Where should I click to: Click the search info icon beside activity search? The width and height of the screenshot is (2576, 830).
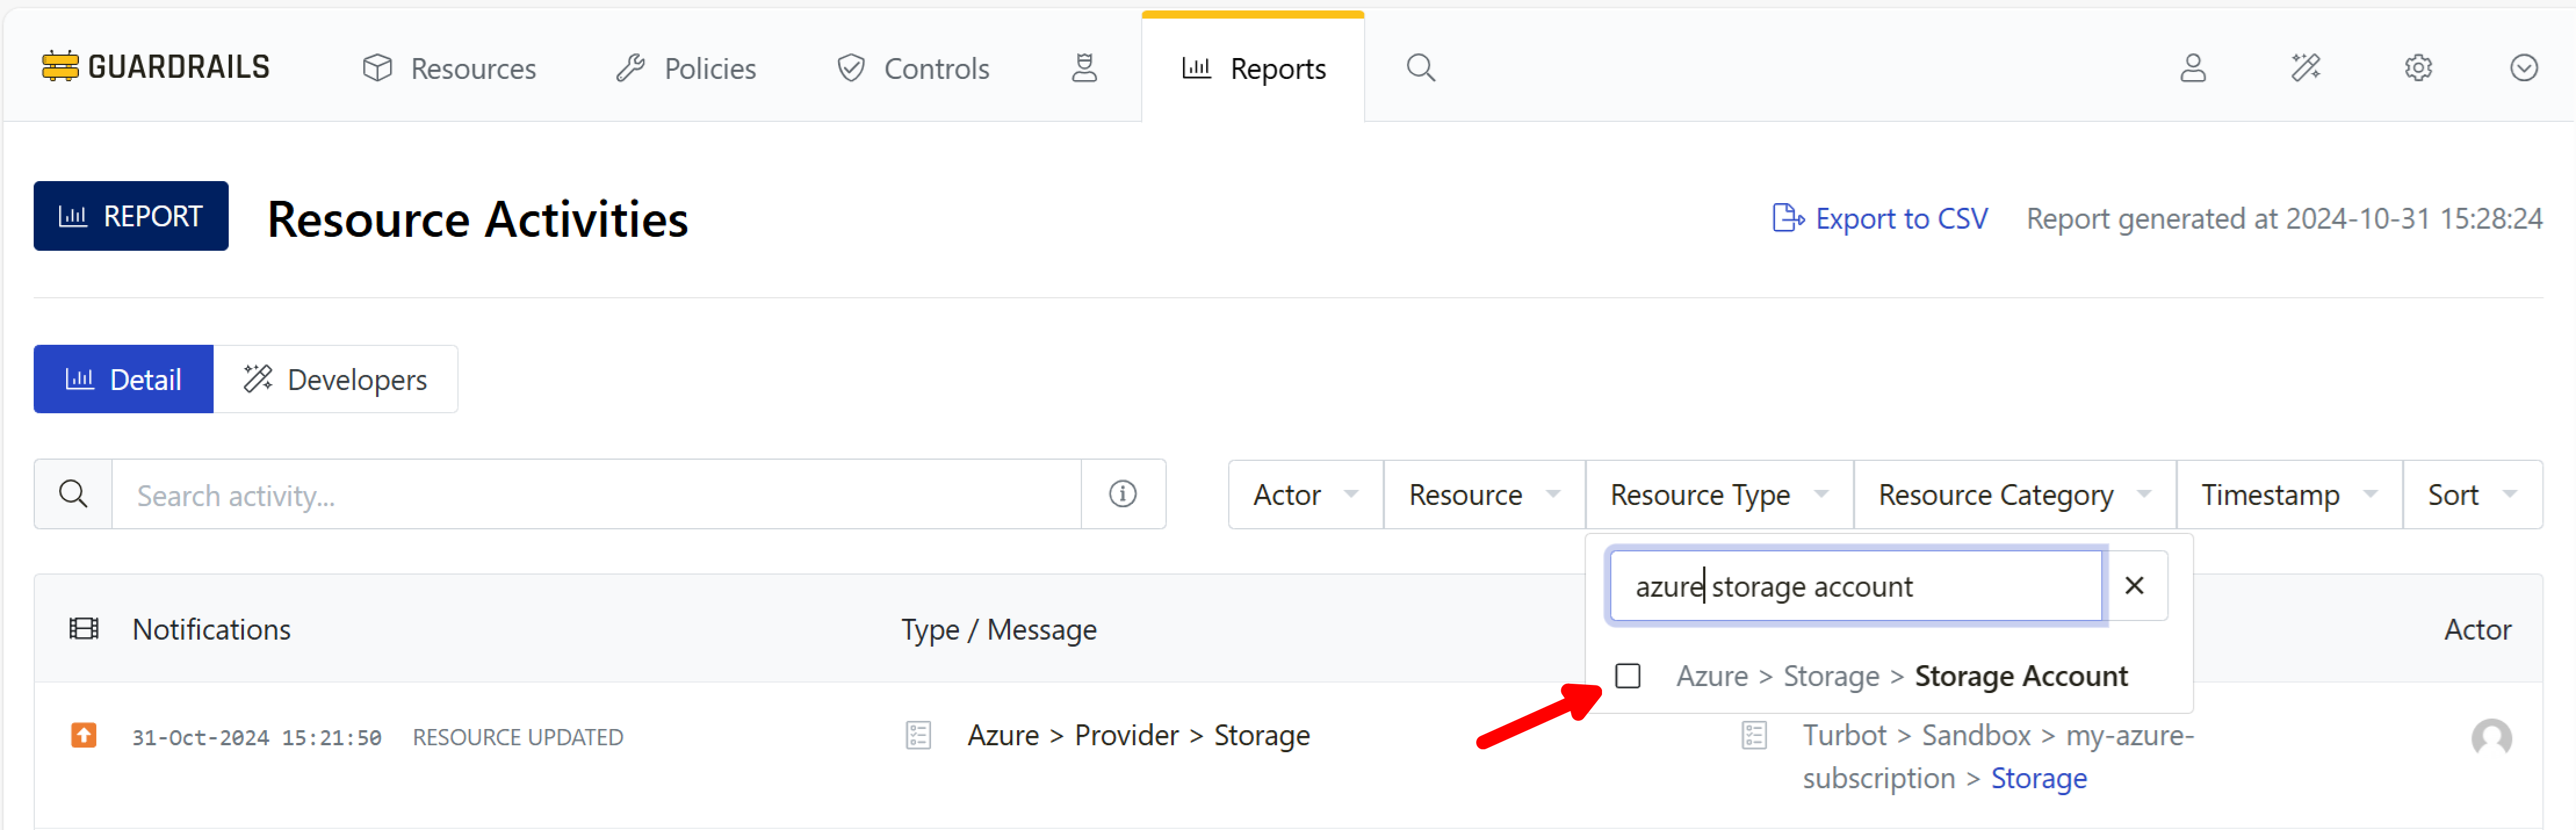(x=1122, y=494)
